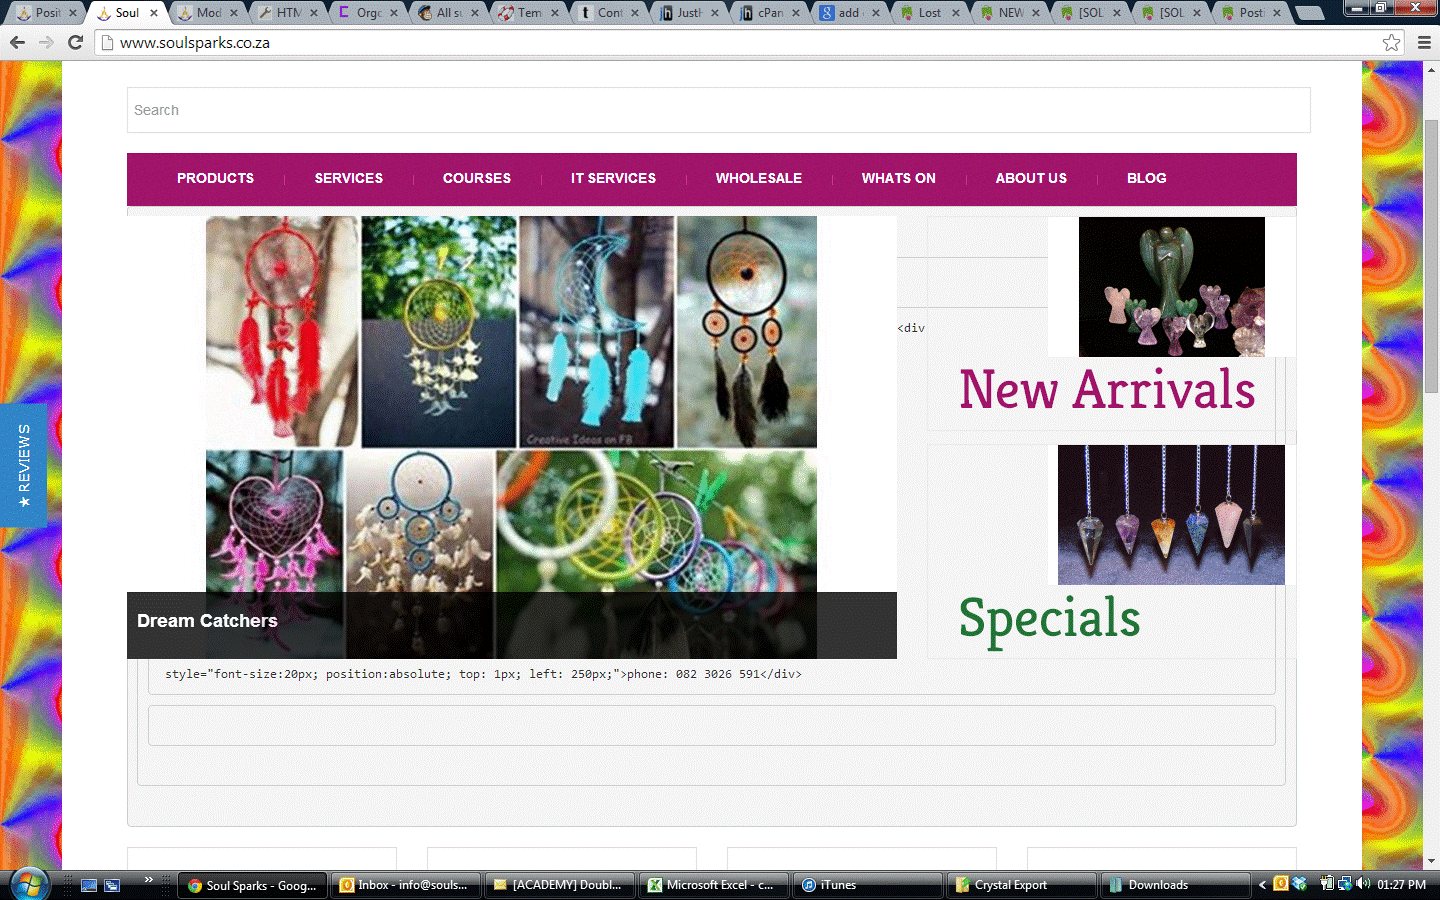Click the crystal pendulums Specials image

(1171, 515)
